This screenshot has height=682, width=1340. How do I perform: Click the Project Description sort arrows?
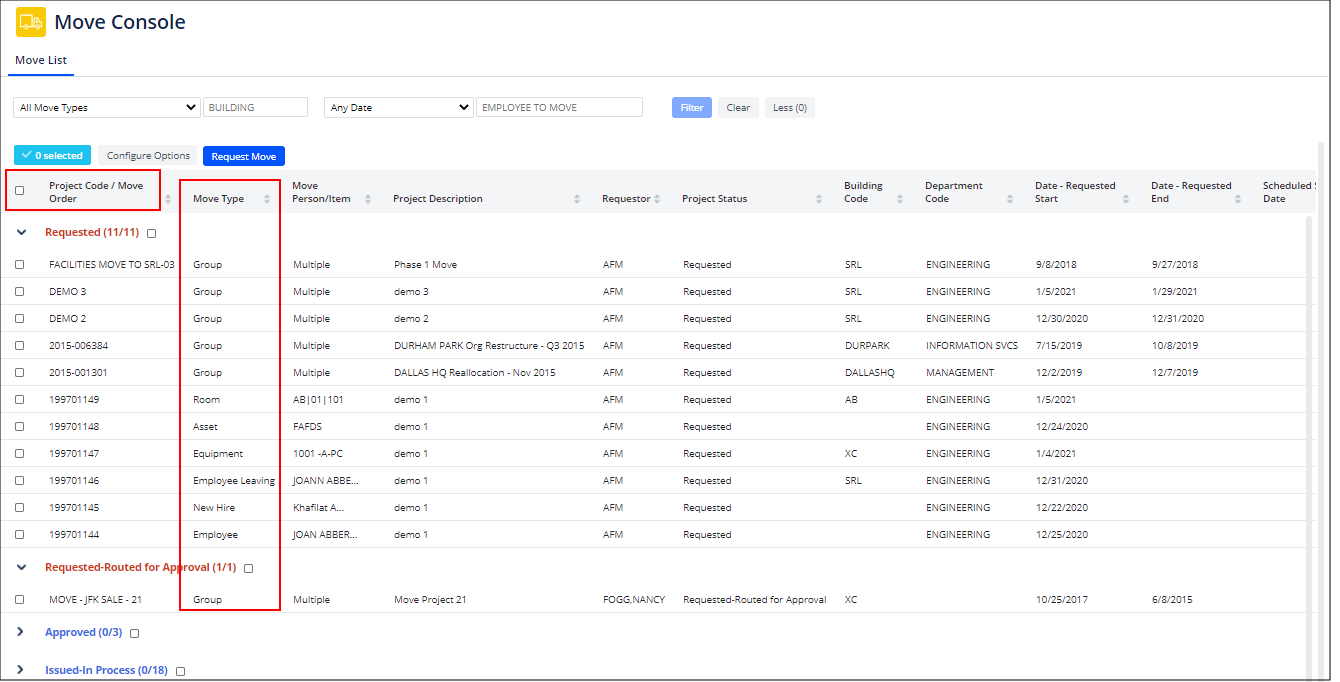click(577, 199)
